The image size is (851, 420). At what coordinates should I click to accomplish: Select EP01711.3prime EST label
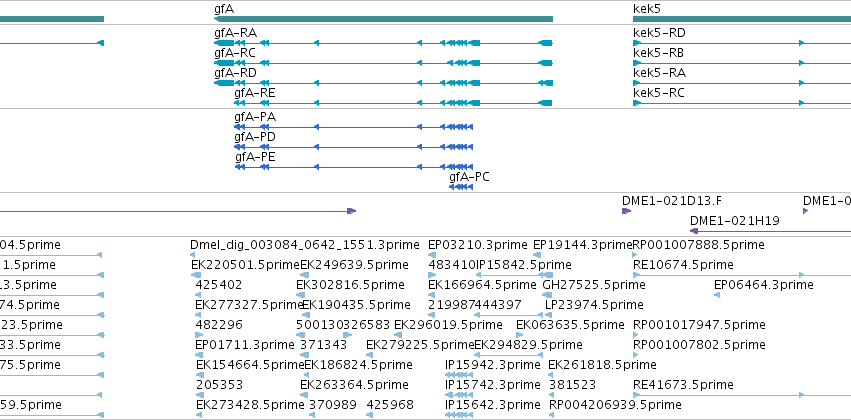pyautogui.click(x=245, y=345)
